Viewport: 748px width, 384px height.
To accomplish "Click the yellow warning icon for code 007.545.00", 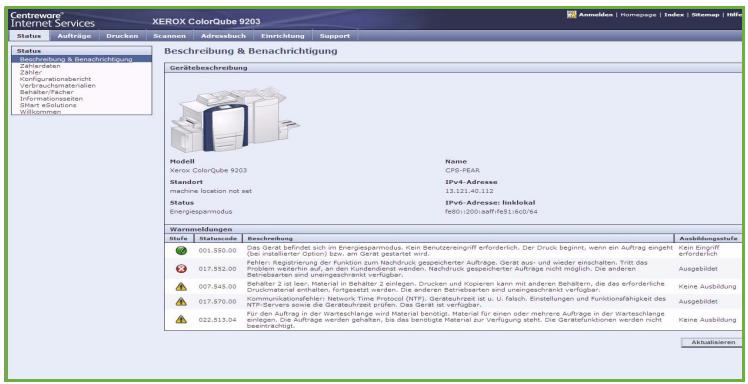I will click(181, 287).
